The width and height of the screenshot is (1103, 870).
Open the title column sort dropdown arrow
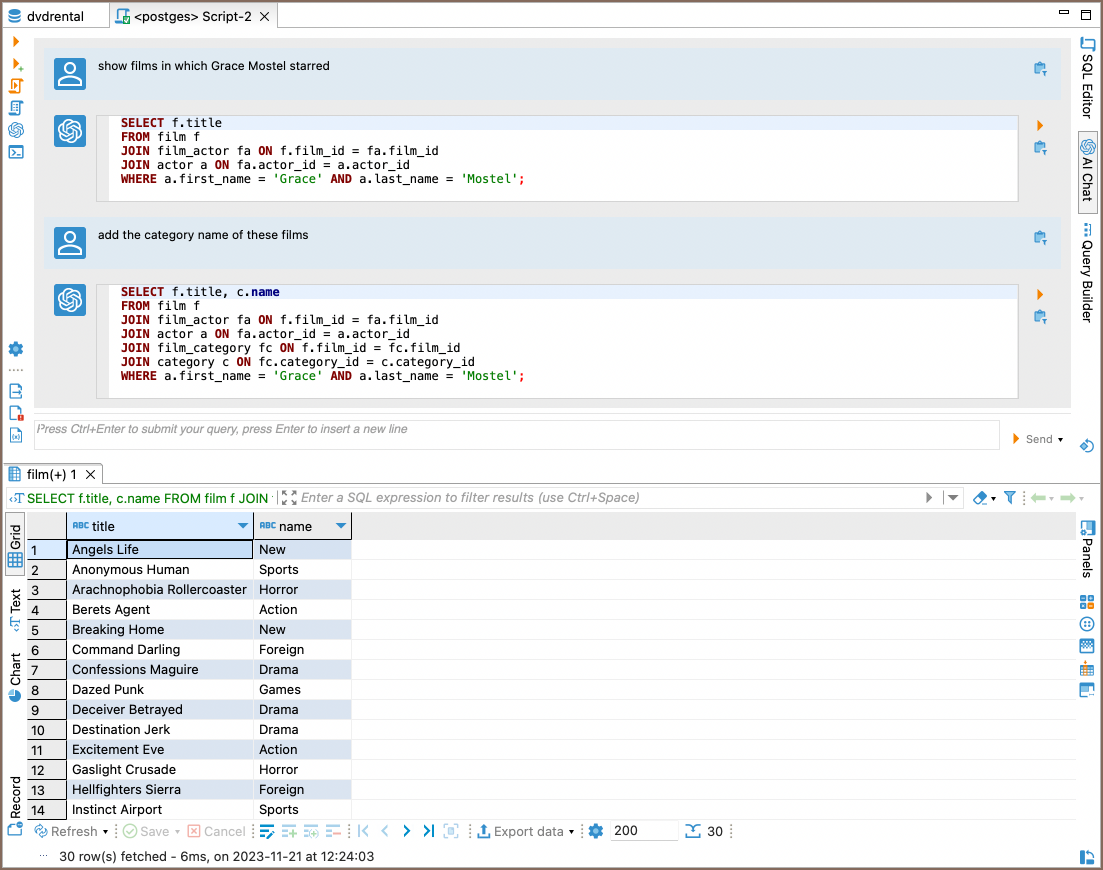(243, 526)
